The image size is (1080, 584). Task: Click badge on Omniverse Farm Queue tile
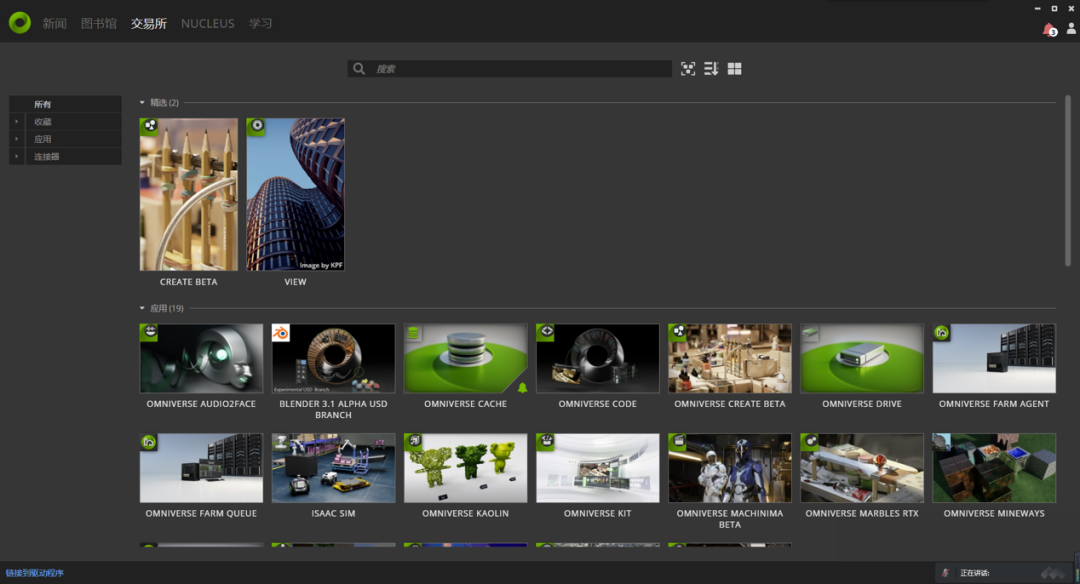point(149,441)
